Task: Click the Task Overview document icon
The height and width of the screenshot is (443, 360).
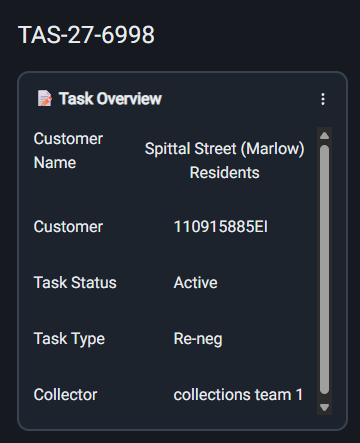Action: 44,98
